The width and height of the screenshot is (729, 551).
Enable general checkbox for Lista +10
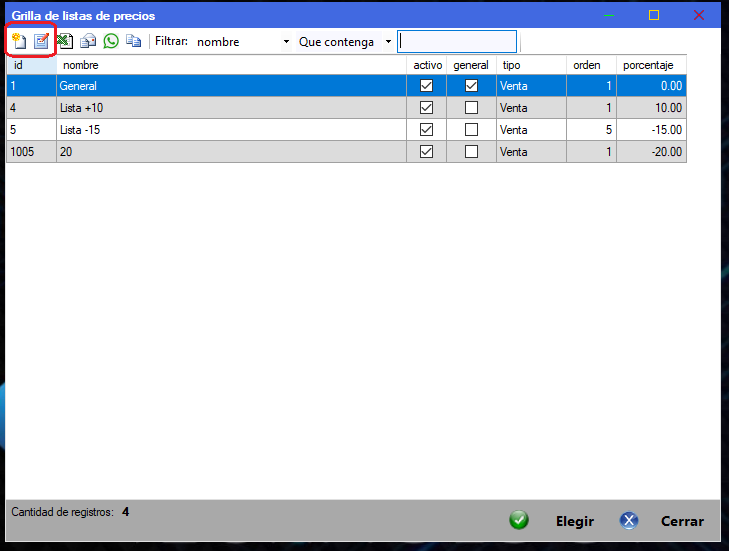(471, 108)
